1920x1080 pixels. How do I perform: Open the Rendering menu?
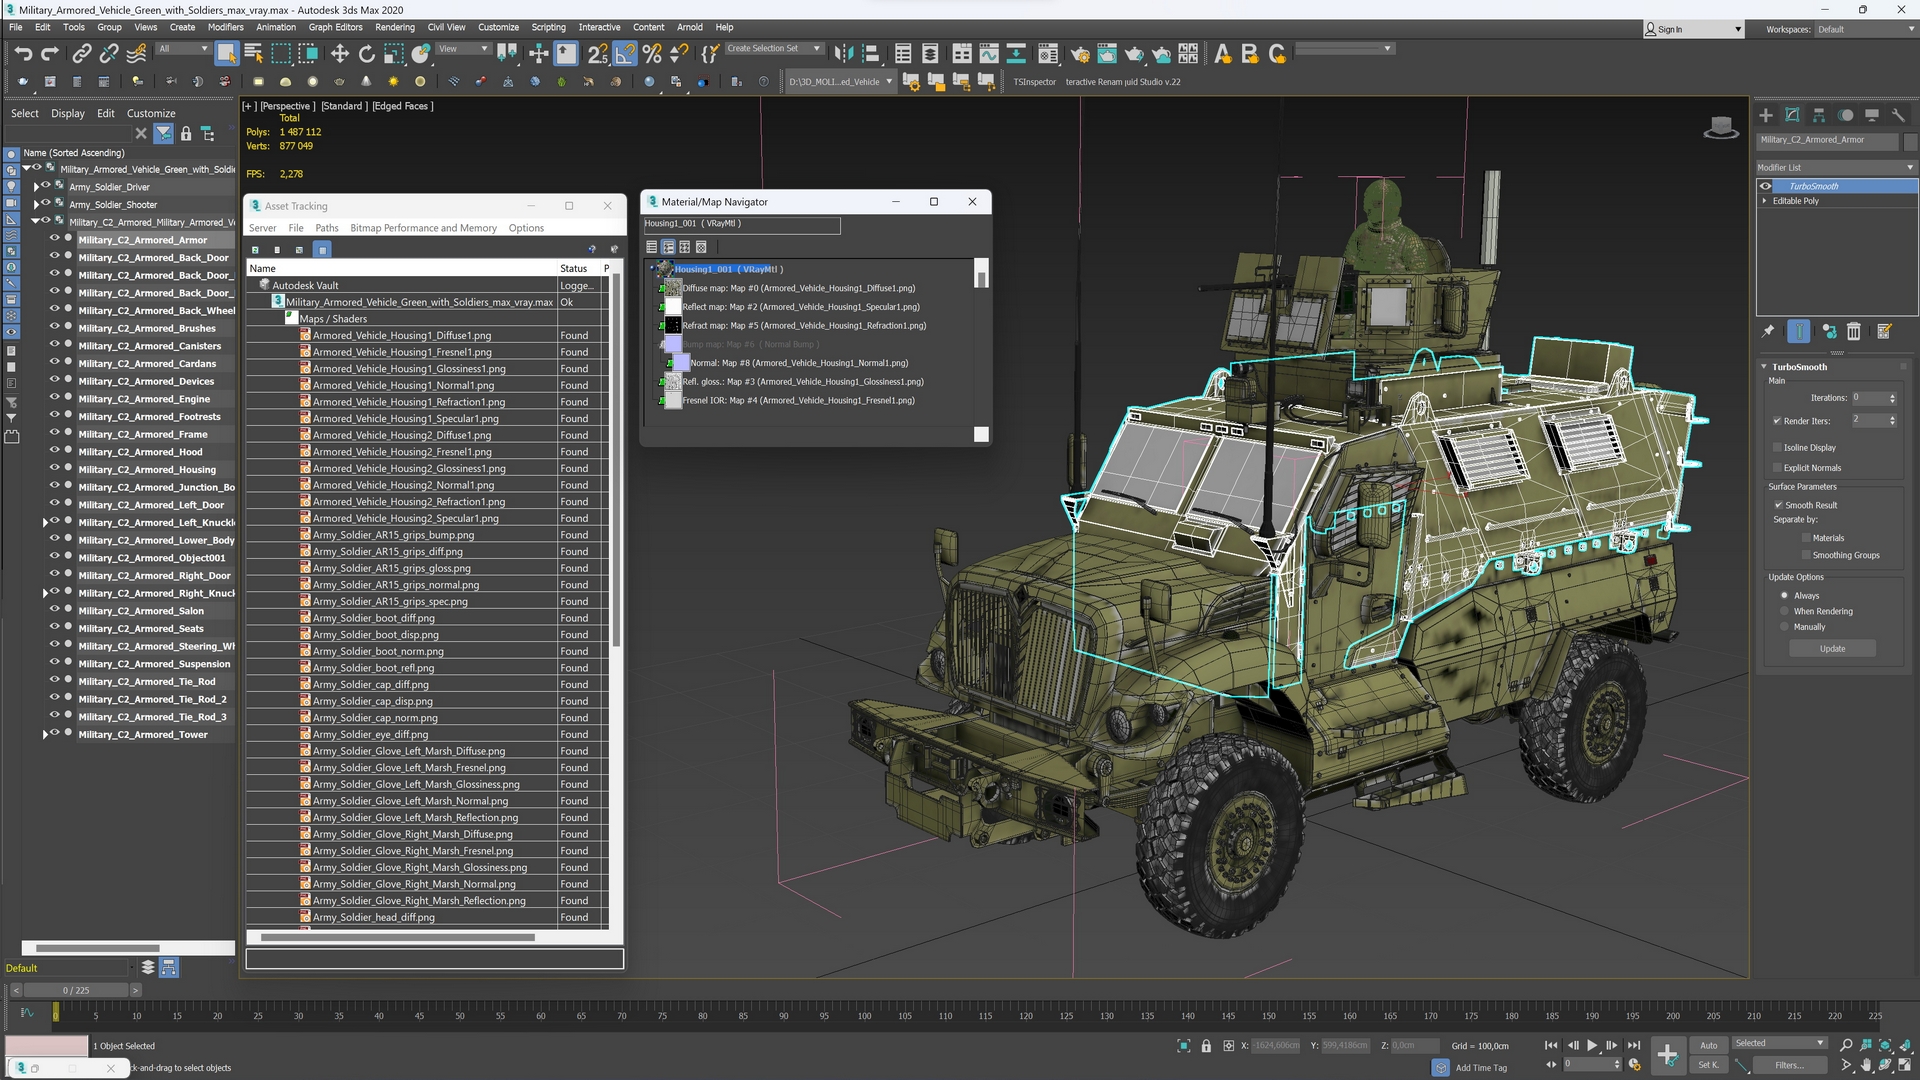(395, 27)
